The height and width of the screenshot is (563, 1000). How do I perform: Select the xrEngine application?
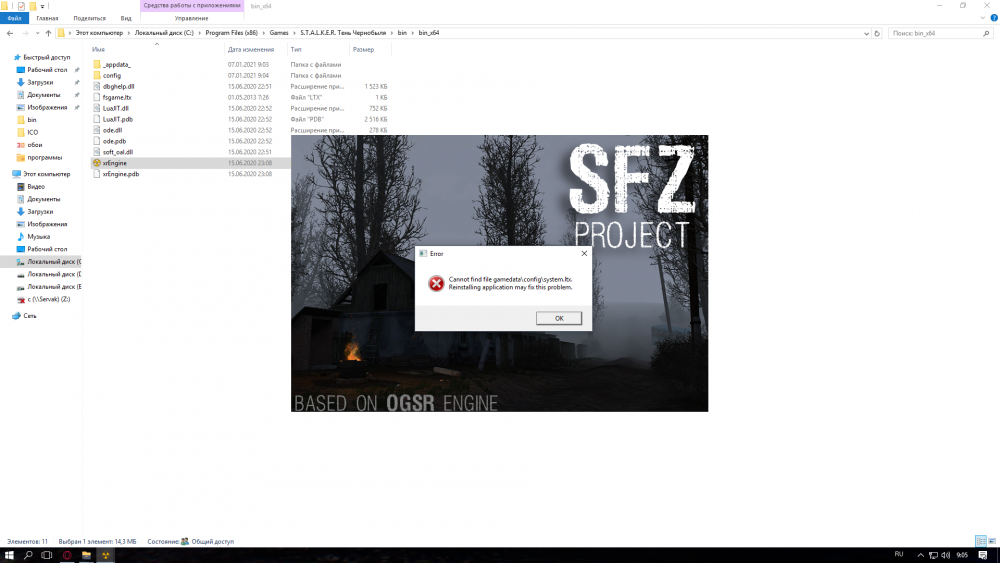[x=115, y=163]
